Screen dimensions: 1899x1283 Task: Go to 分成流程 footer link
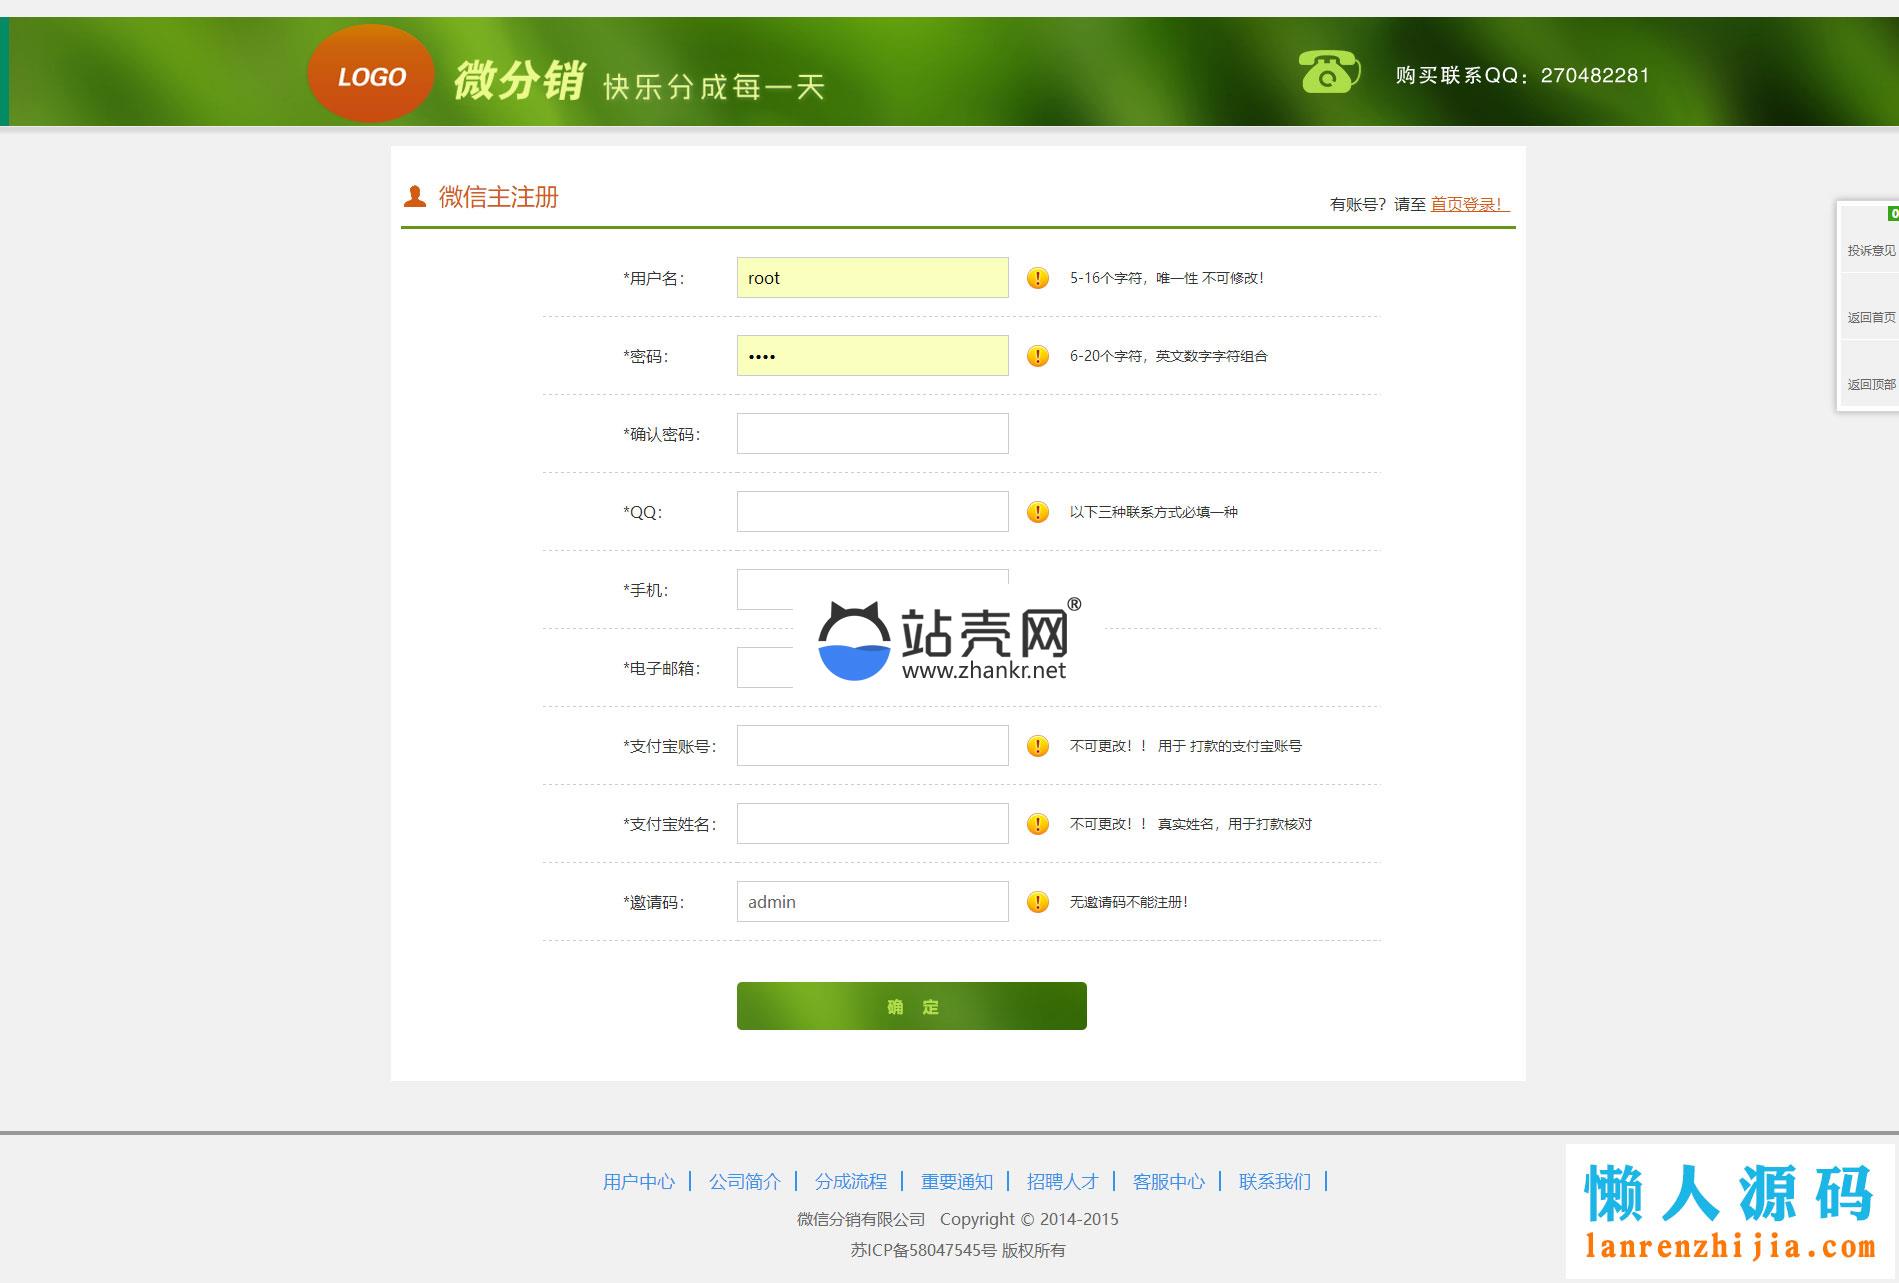point(851,1182)
